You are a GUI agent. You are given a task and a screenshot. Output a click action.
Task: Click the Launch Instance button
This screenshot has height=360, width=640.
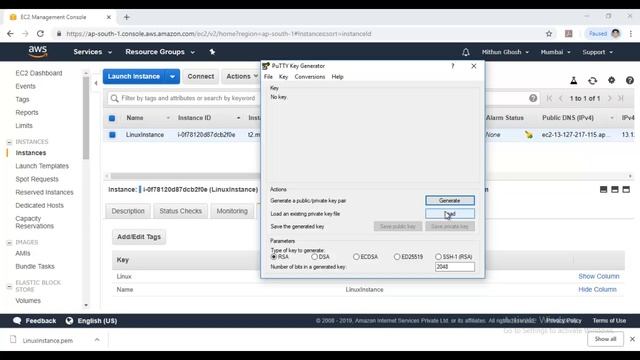[x=134, y=76]
